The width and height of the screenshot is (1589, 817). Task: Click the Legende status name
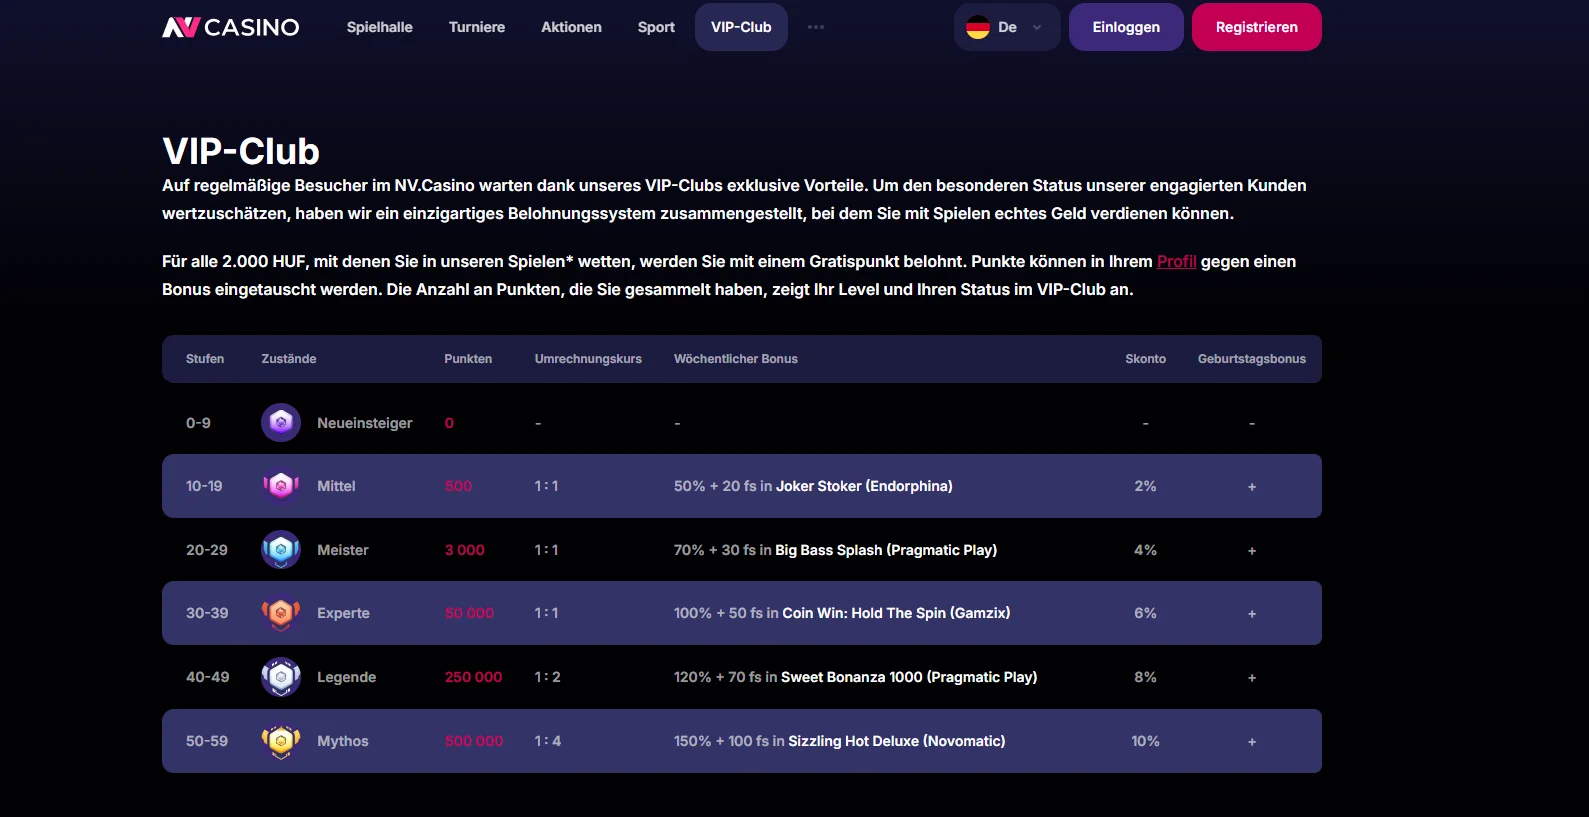click(x=347, y=677)
